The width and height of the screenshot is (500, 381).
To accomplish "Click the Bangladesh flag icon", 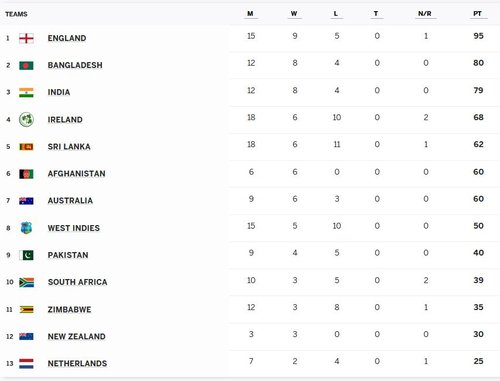I will [26, 65].
